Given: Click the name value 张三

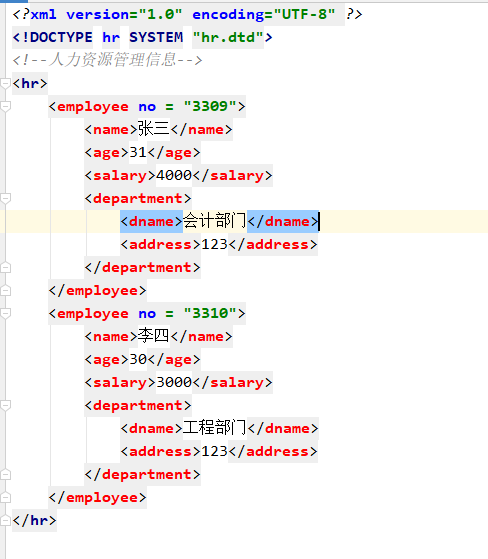Looking at the screenshot, I should pos(154,129).
